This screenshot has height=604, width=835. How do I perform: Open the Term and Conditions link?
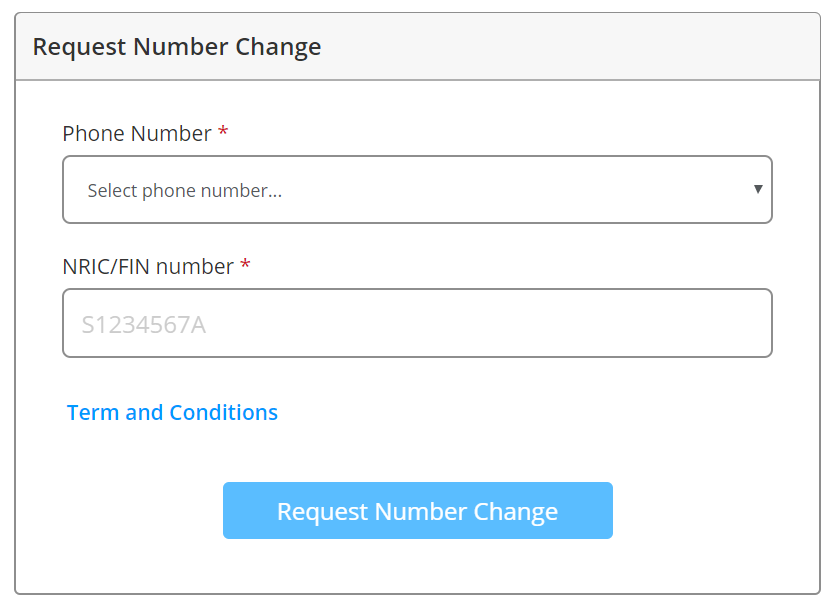pos(172,412)
